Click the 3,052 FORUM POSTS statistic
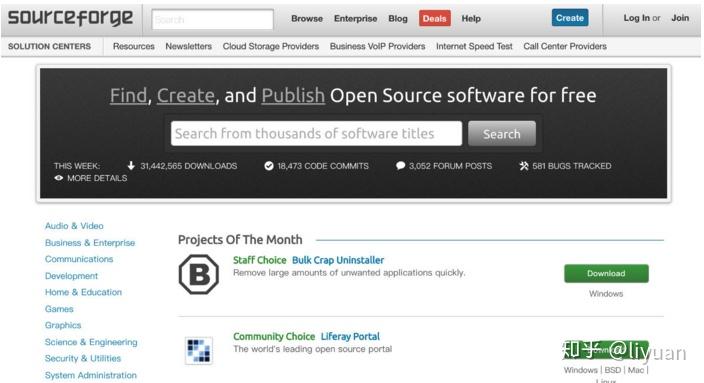The height and width of the screenshot is (383, 704). click(x=450, y=166)
